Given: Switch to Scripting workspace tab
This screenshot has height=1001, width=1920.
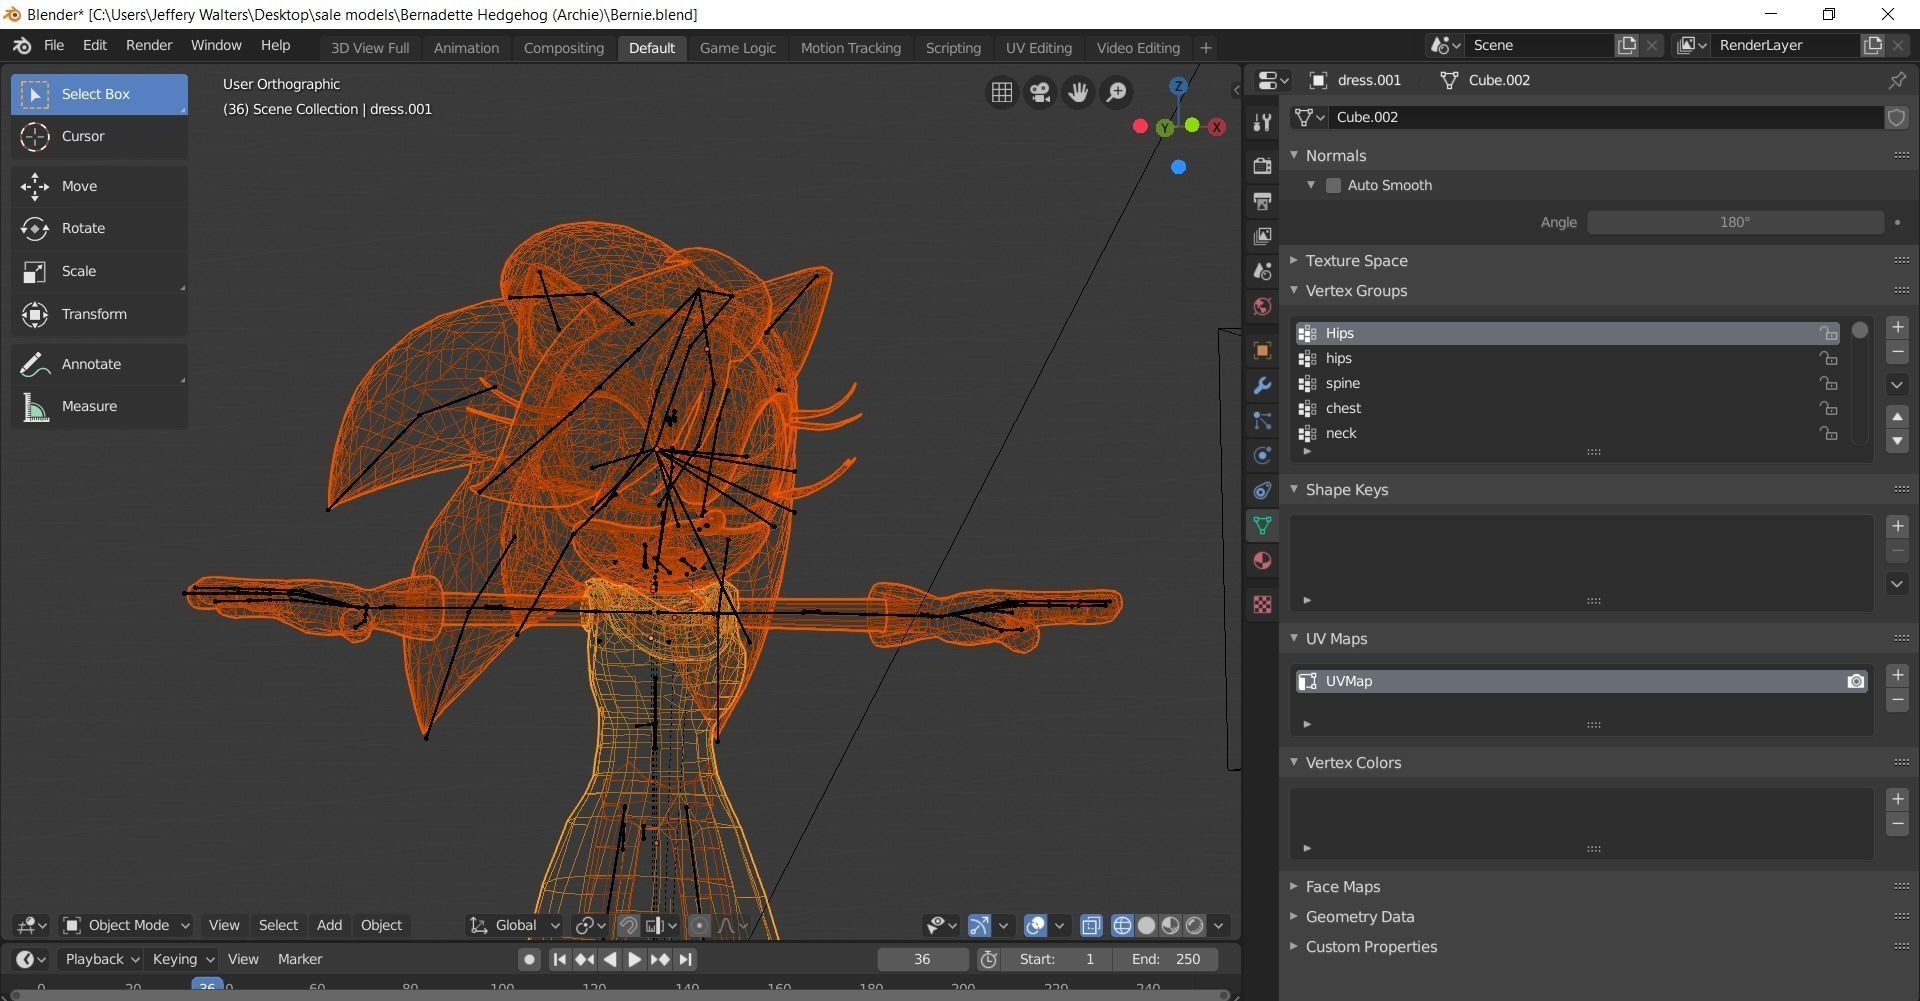Looking at the screenshot, I should click(952, 48).
